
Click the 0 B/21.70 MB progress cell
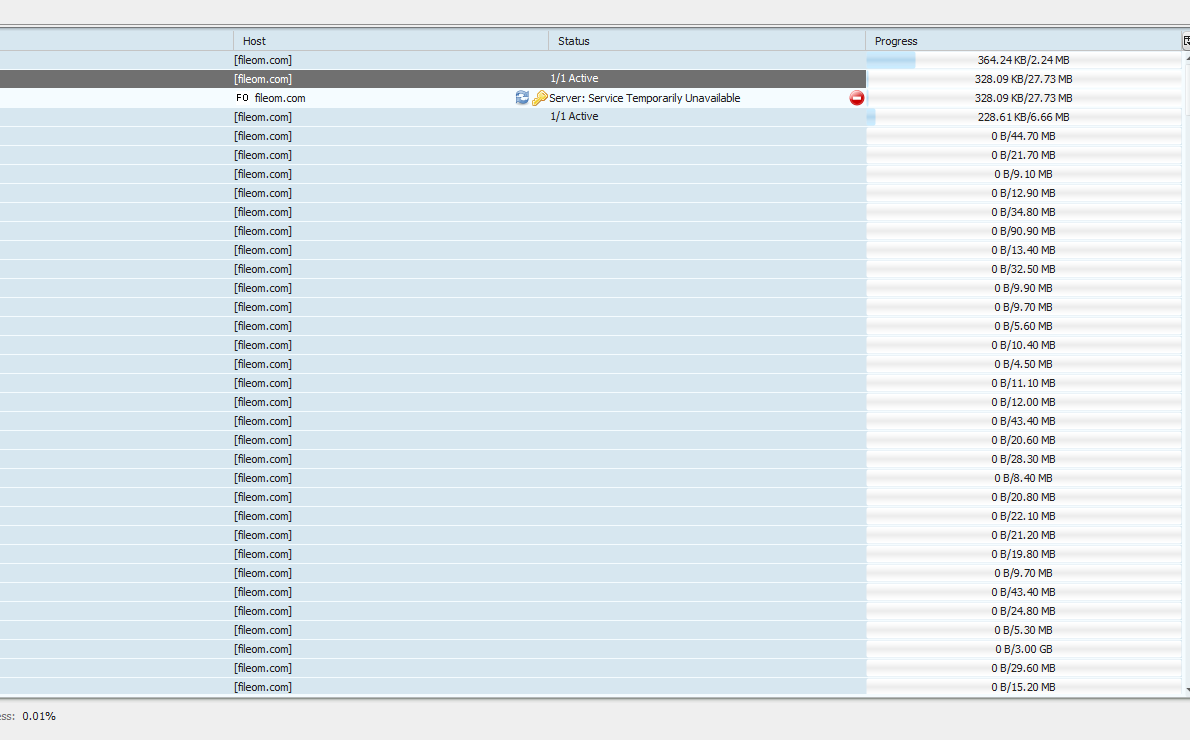pos(1024,155)
